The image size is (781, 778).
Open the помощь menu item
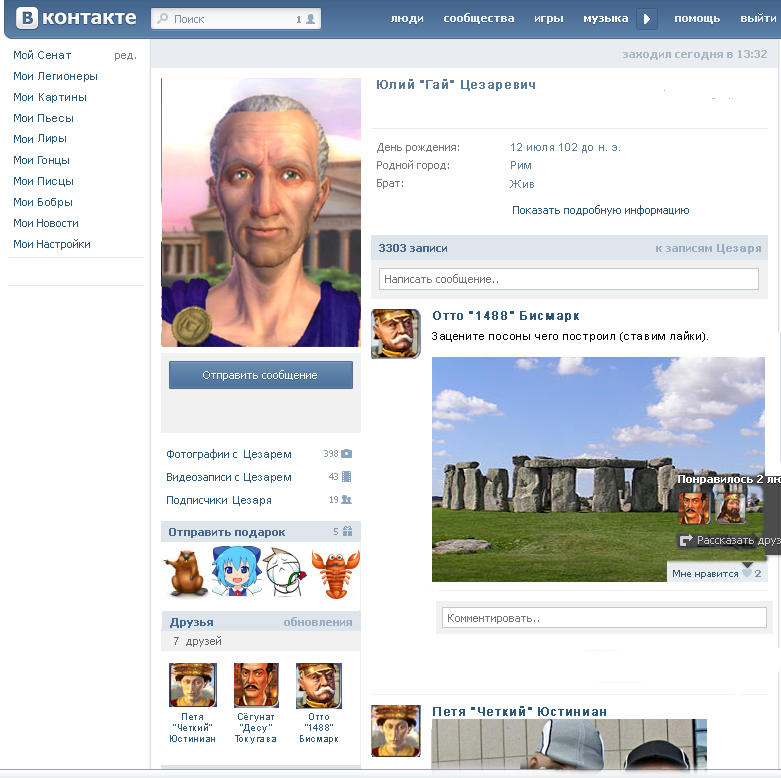697,18
